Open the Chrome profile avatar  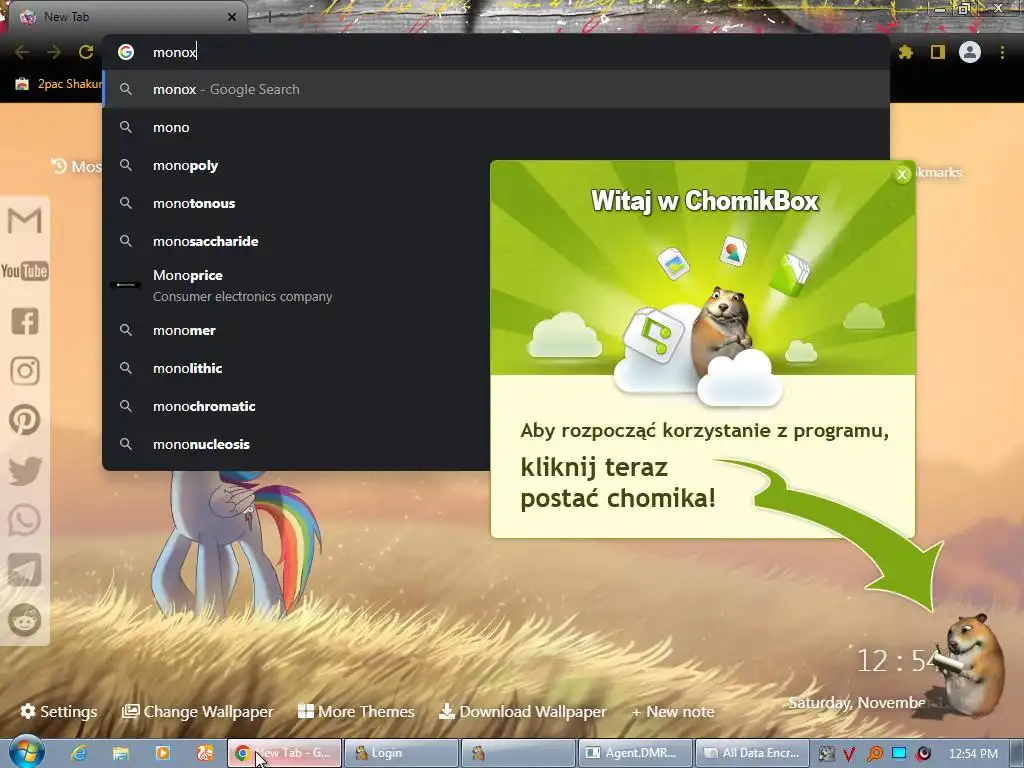click(x=970, y=52)
